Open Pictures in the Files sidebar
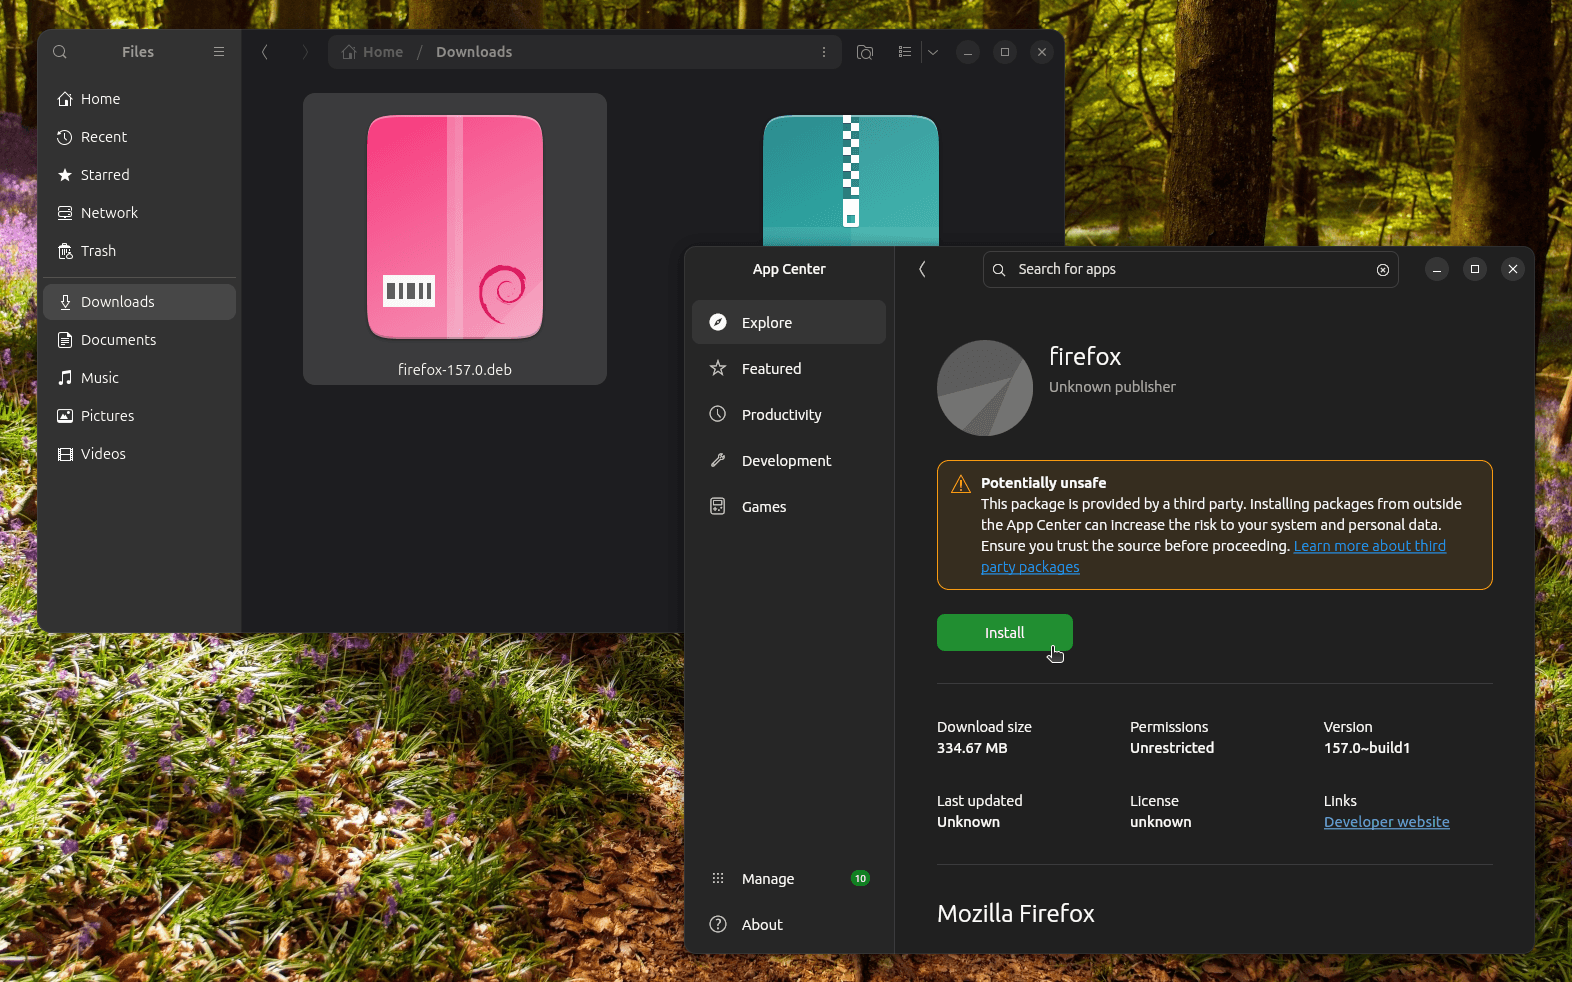Image resolution: width=1572 pixels, height=982 pixels. tap(139, 416)
